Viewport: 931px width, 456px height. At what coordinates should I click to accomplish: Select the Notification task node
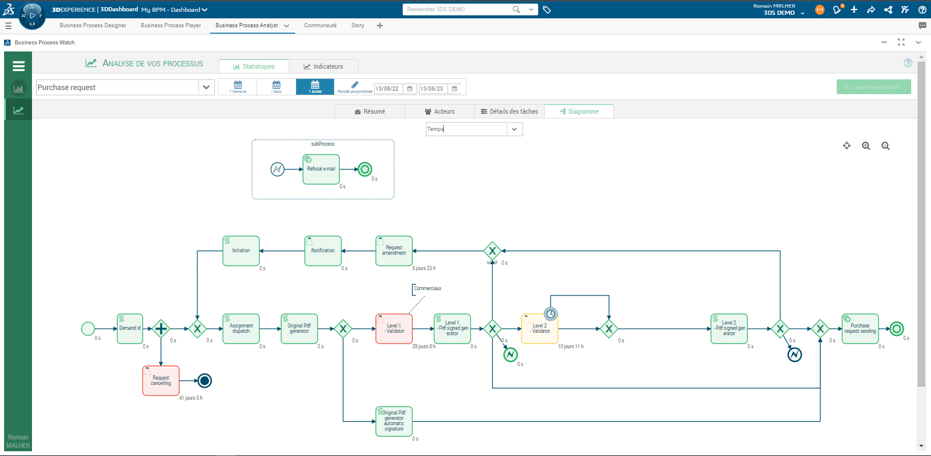click(x=324, y=251)
